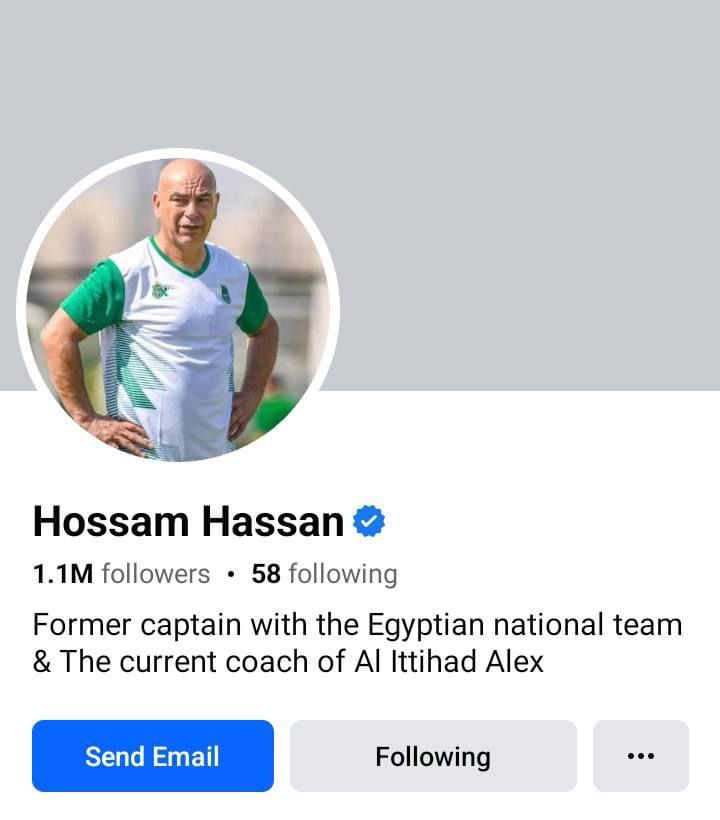Click the bio line mentioning Egyptian national team

coord(358,625)
